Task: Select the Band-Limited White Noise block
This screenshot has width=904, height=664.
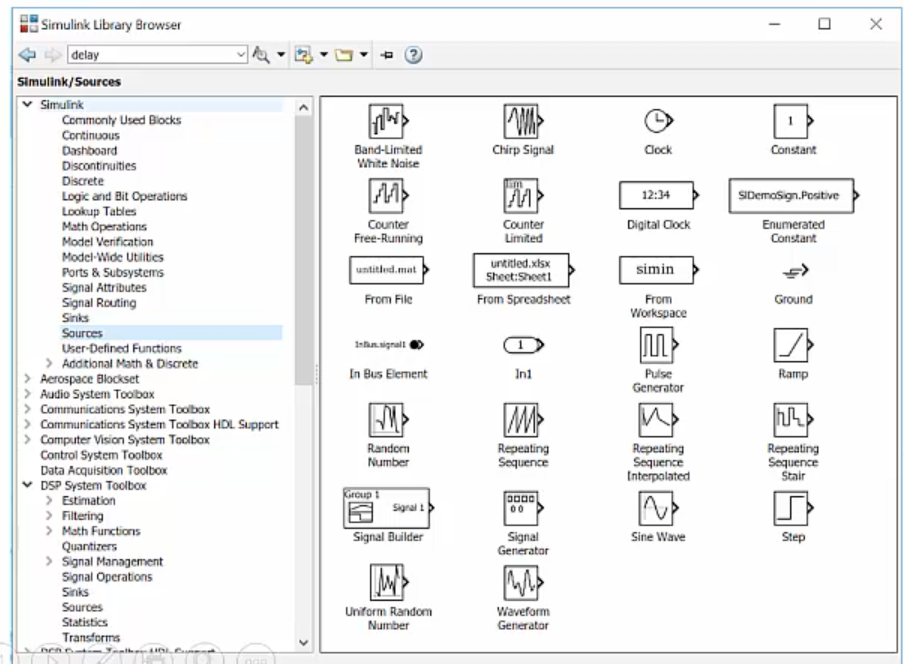Action: pyautogui.click(x=389, y=121)
